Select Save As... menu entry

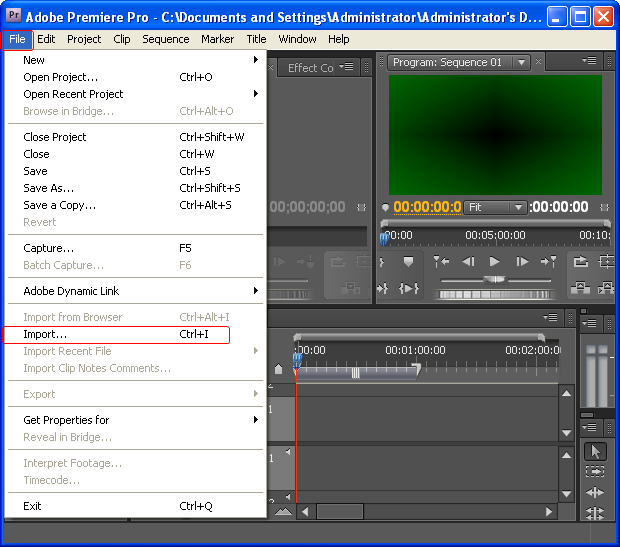136,188
